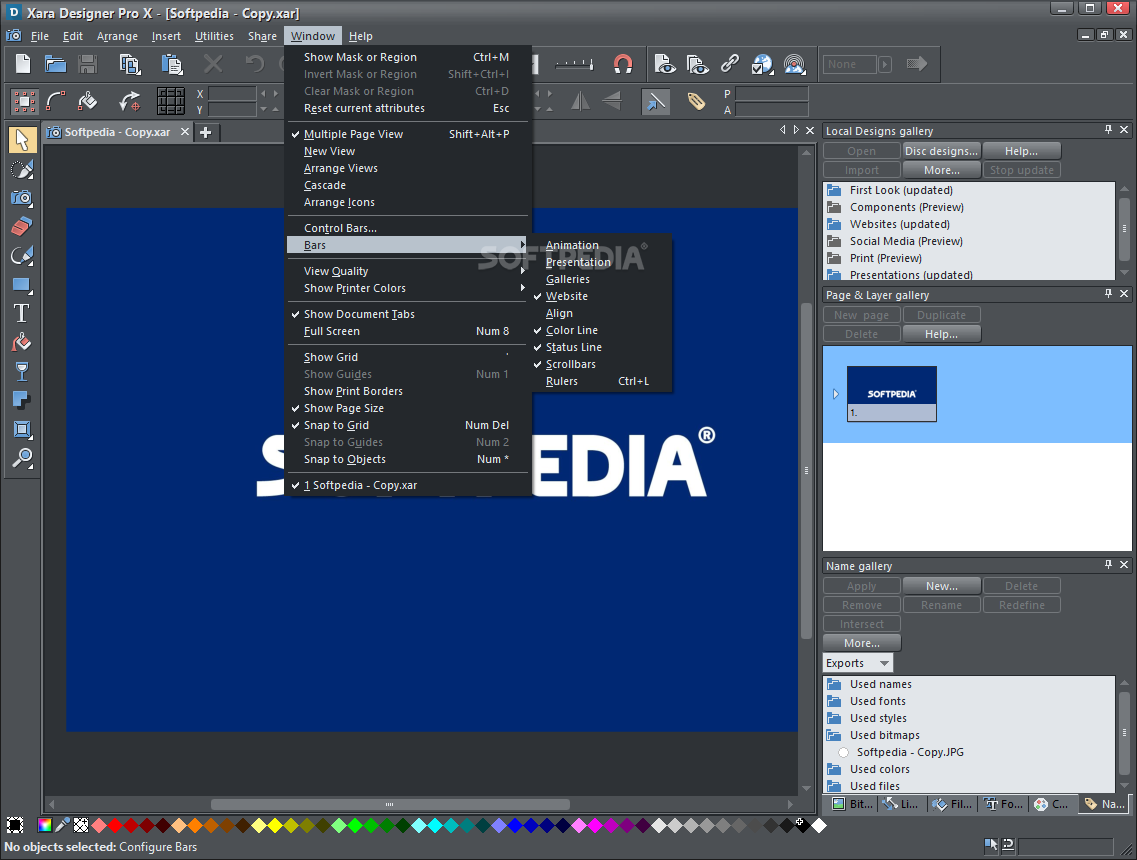Open the Utilities menu
This screenshot has width=1137, height=860.
215,36
